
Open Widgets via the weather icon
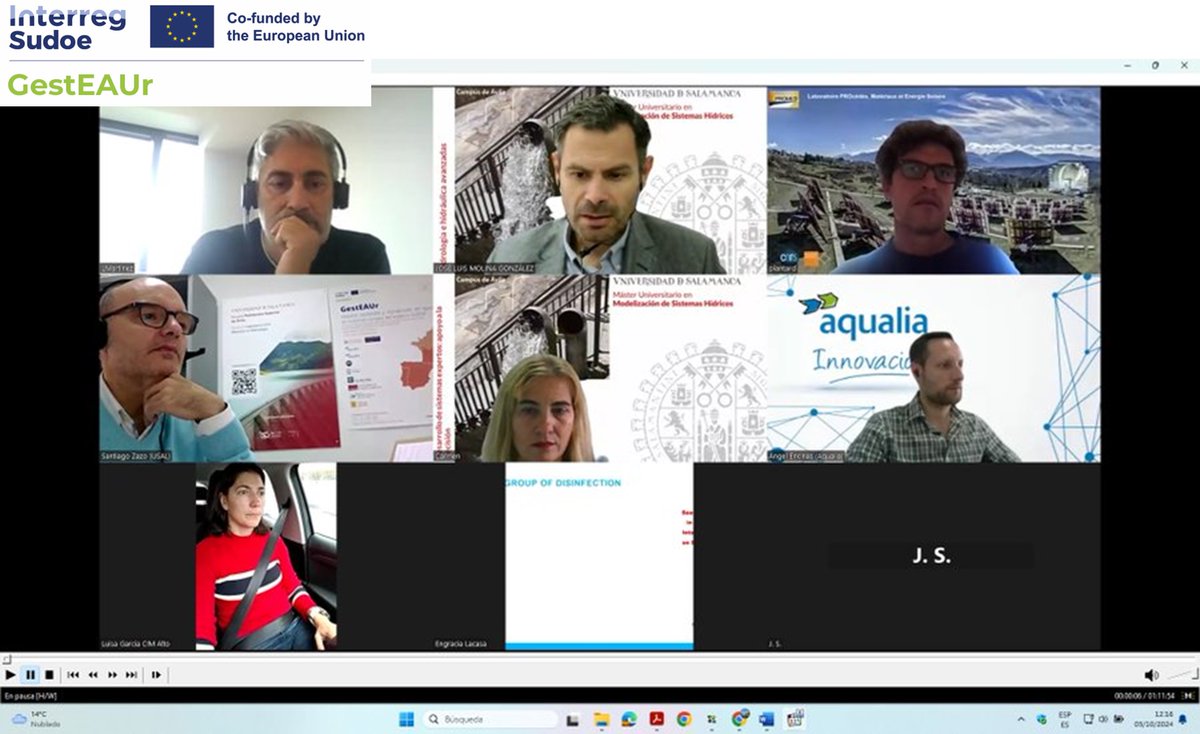tap(30, 718)
